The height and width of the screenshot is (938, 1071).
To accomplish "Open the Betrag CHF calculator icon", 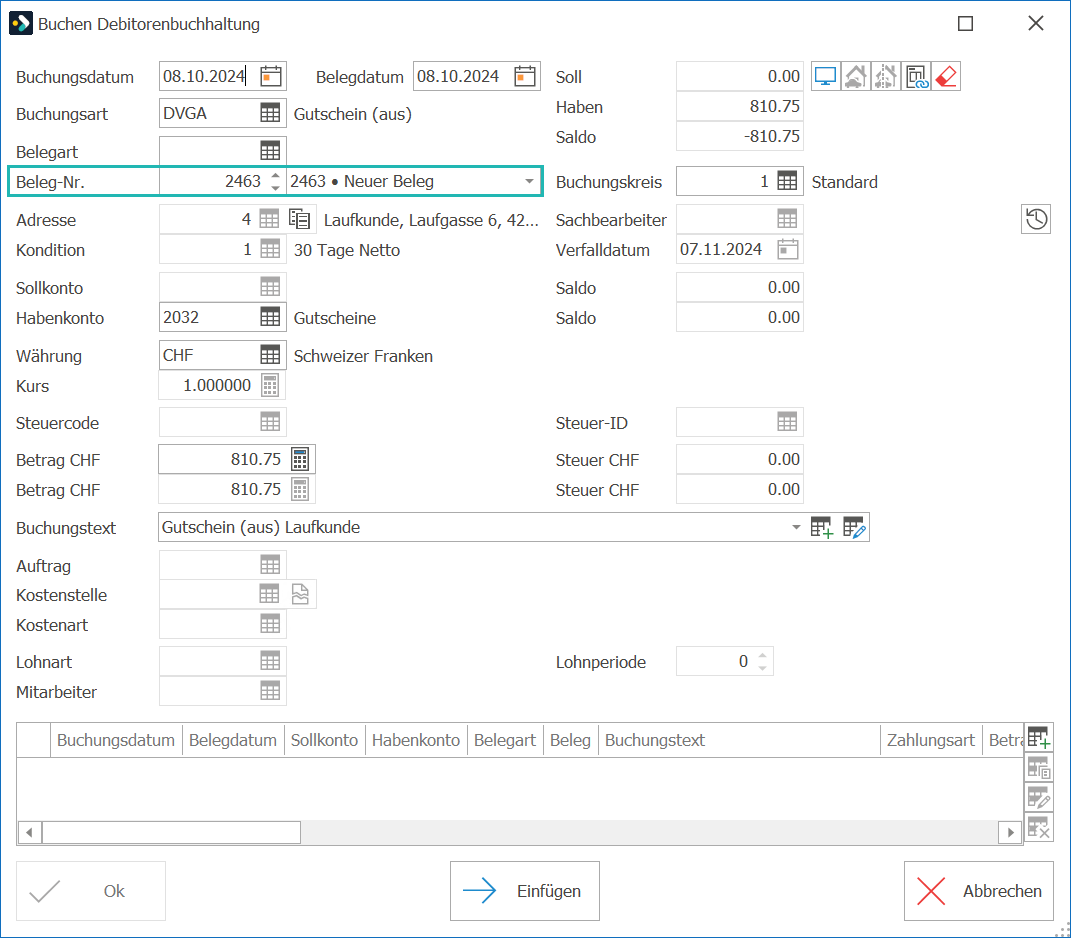I will point(300,459).
